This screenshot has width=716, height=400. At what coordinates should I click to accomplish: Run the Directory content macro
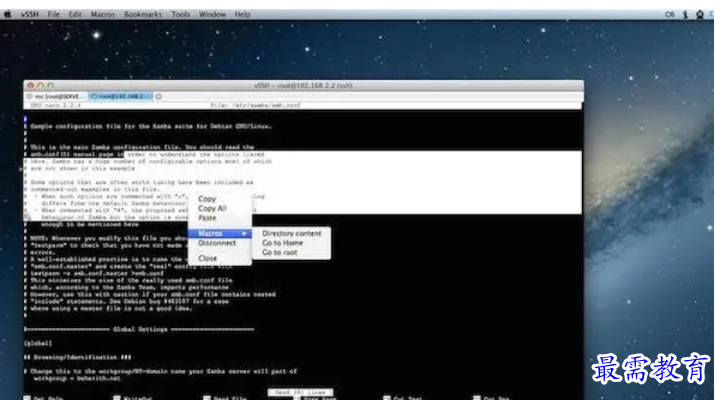291,233
